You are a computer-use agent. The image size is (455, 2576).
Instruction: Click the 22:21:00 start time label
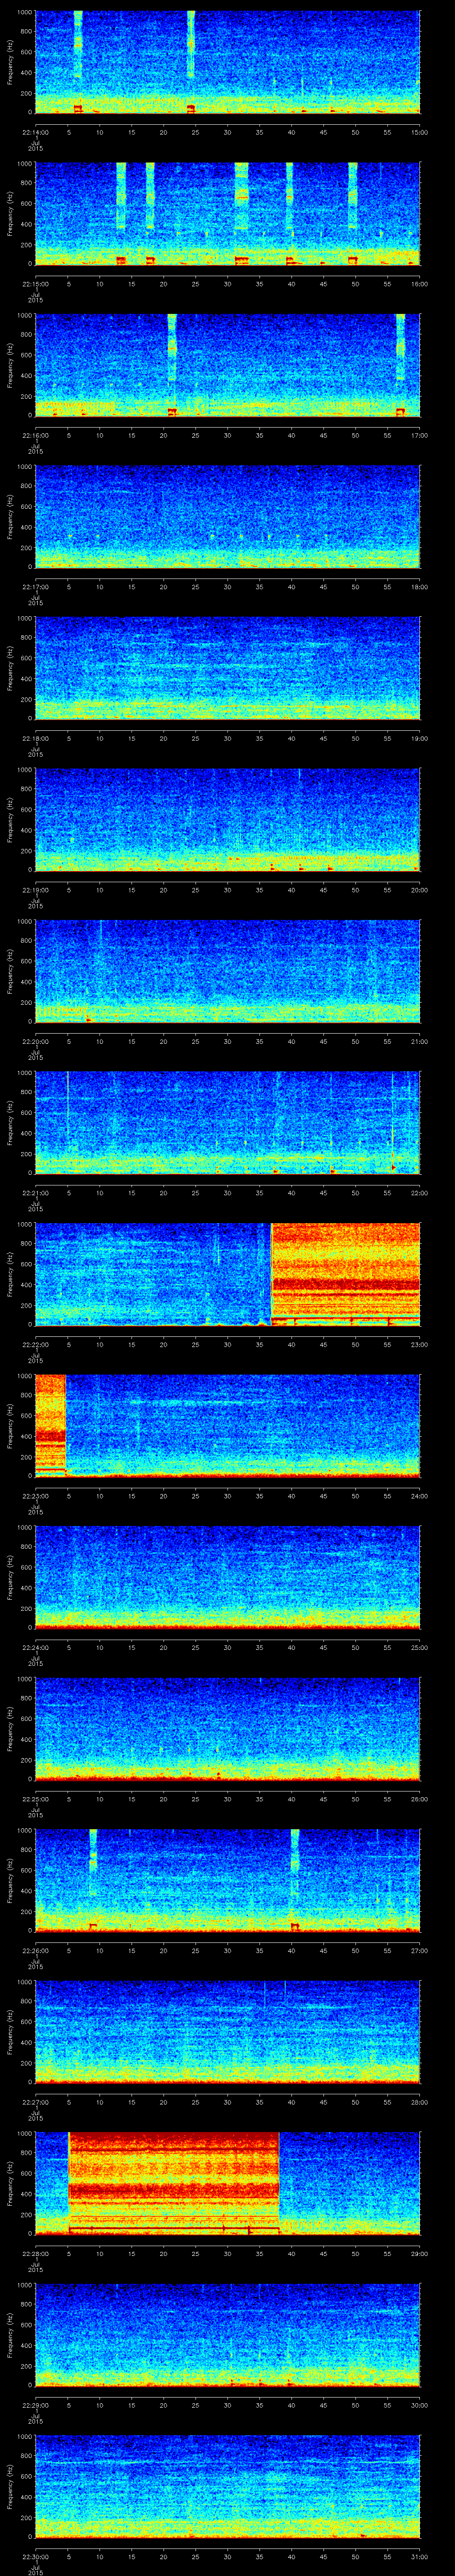(x=36, y=1193)
